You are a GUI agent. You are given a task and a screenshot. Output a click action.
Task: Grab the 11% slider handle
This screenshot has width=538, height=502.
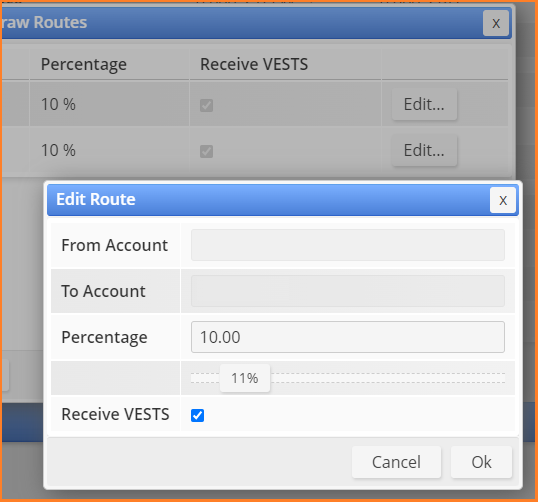(245, 378)
